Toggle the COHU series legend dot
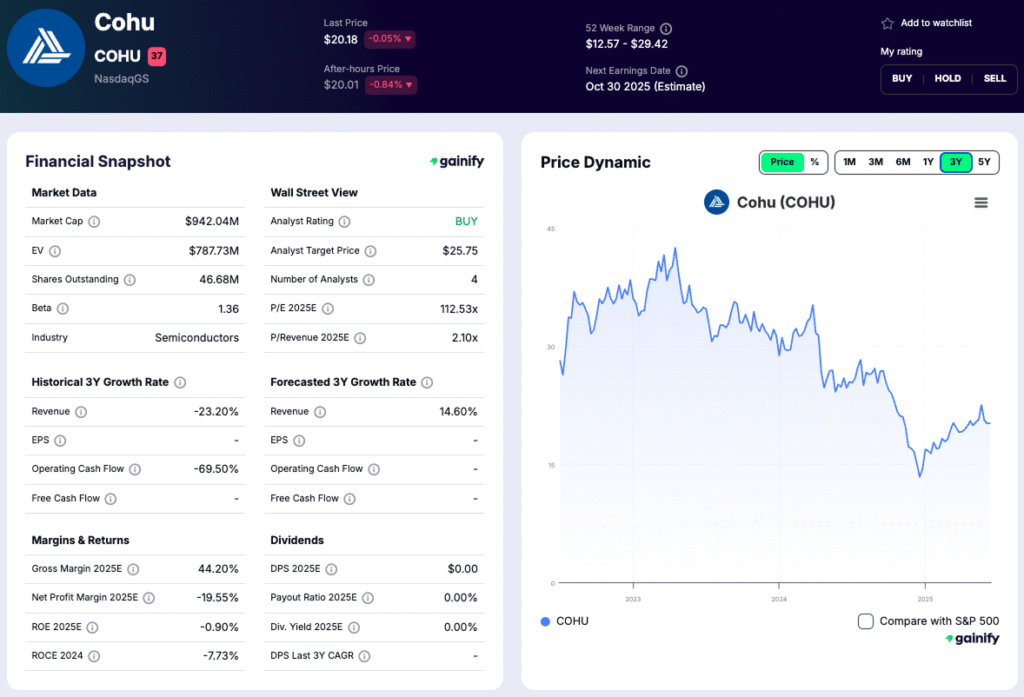1024x697 pixels. (545, 621)
